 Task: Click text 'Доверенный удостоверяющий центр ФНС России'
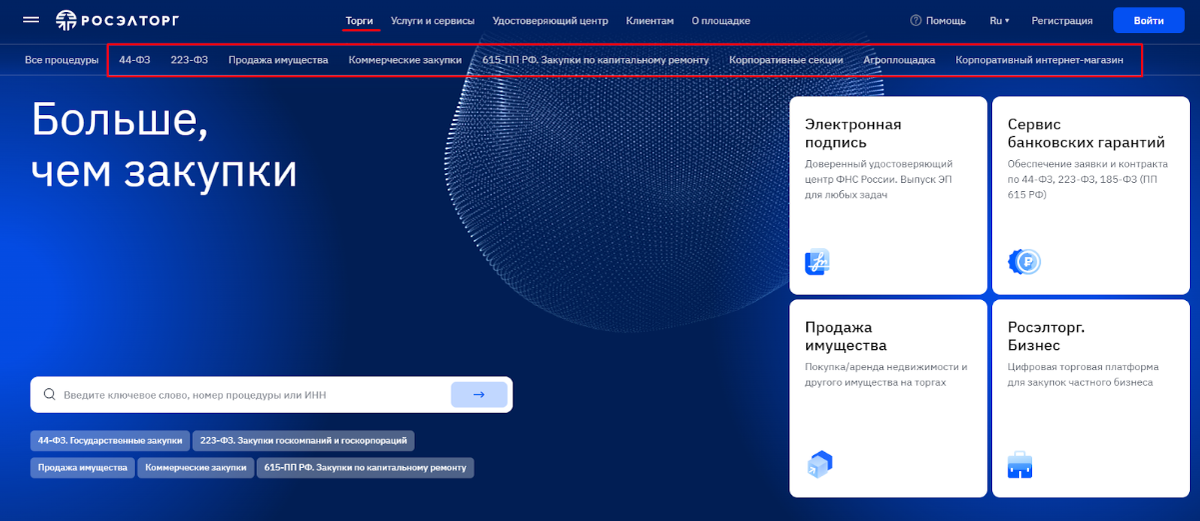point(879,171)
